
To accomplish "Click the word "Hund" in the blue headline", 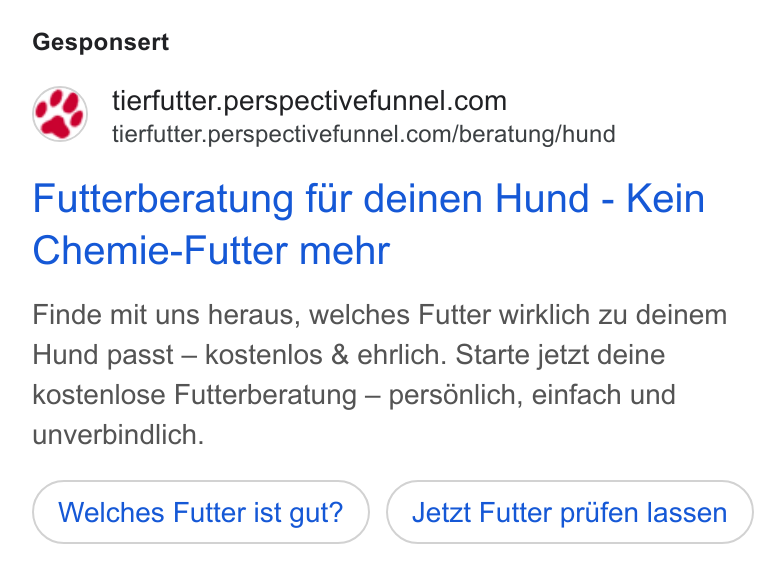I will coord(542,198).
